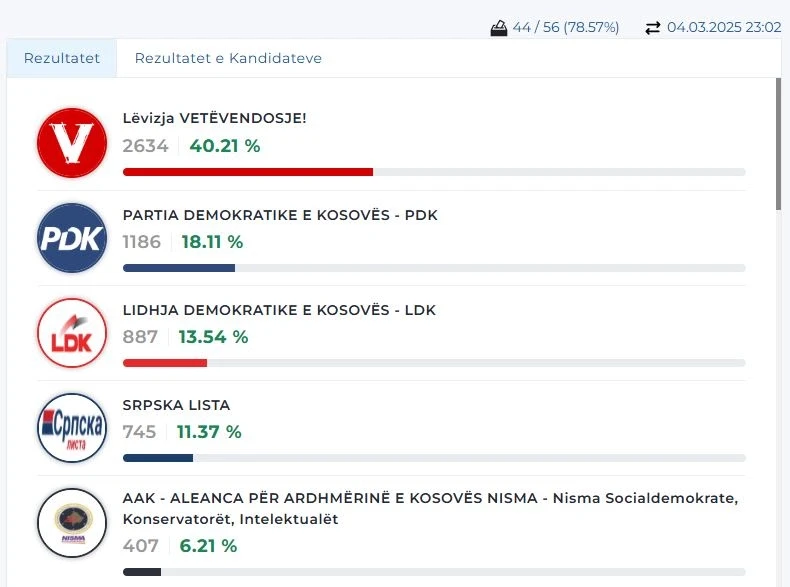
Task: Click the PDK party logo
Action: 71,238
